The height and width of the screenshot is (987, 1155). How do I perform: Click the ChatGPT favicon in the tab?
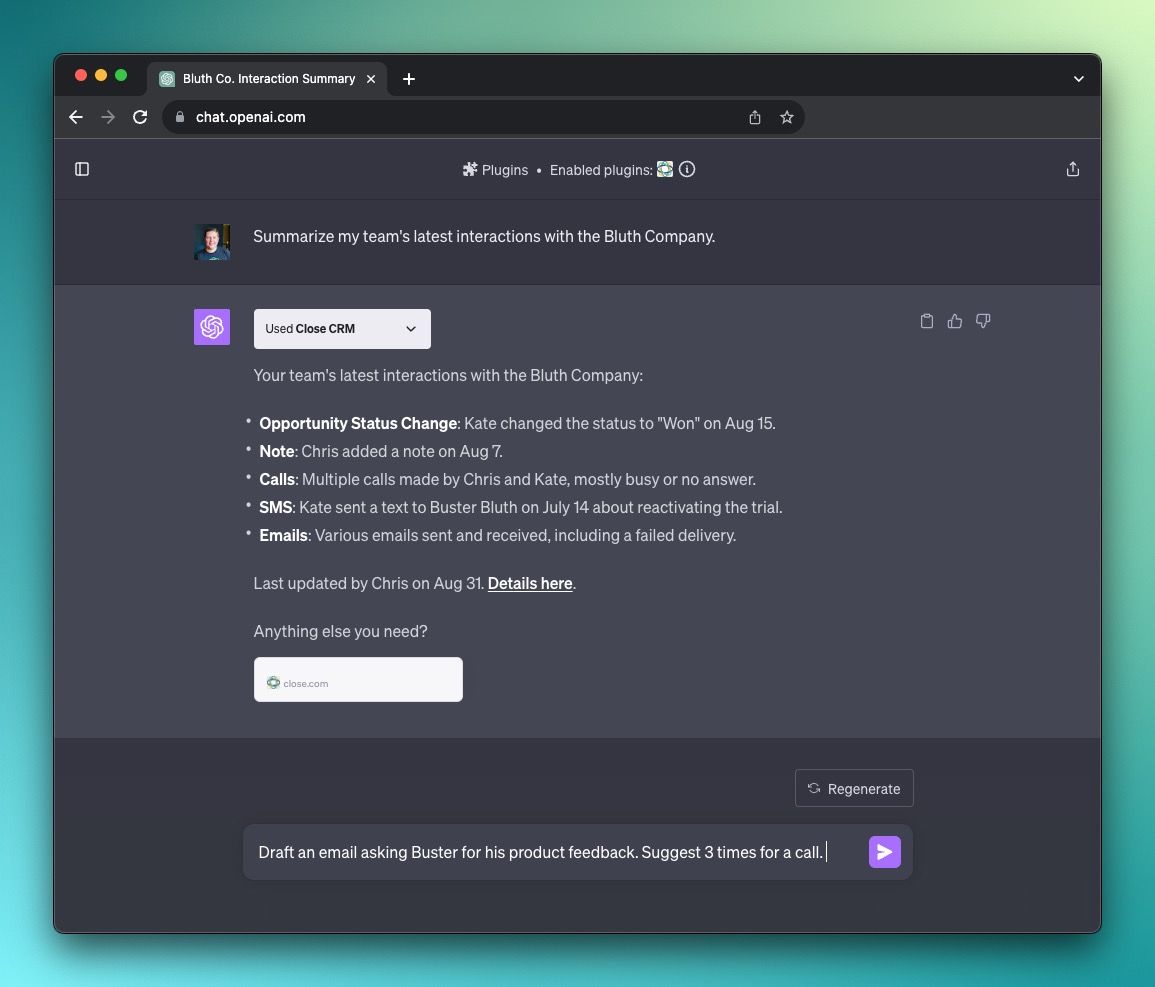[167, 79]
